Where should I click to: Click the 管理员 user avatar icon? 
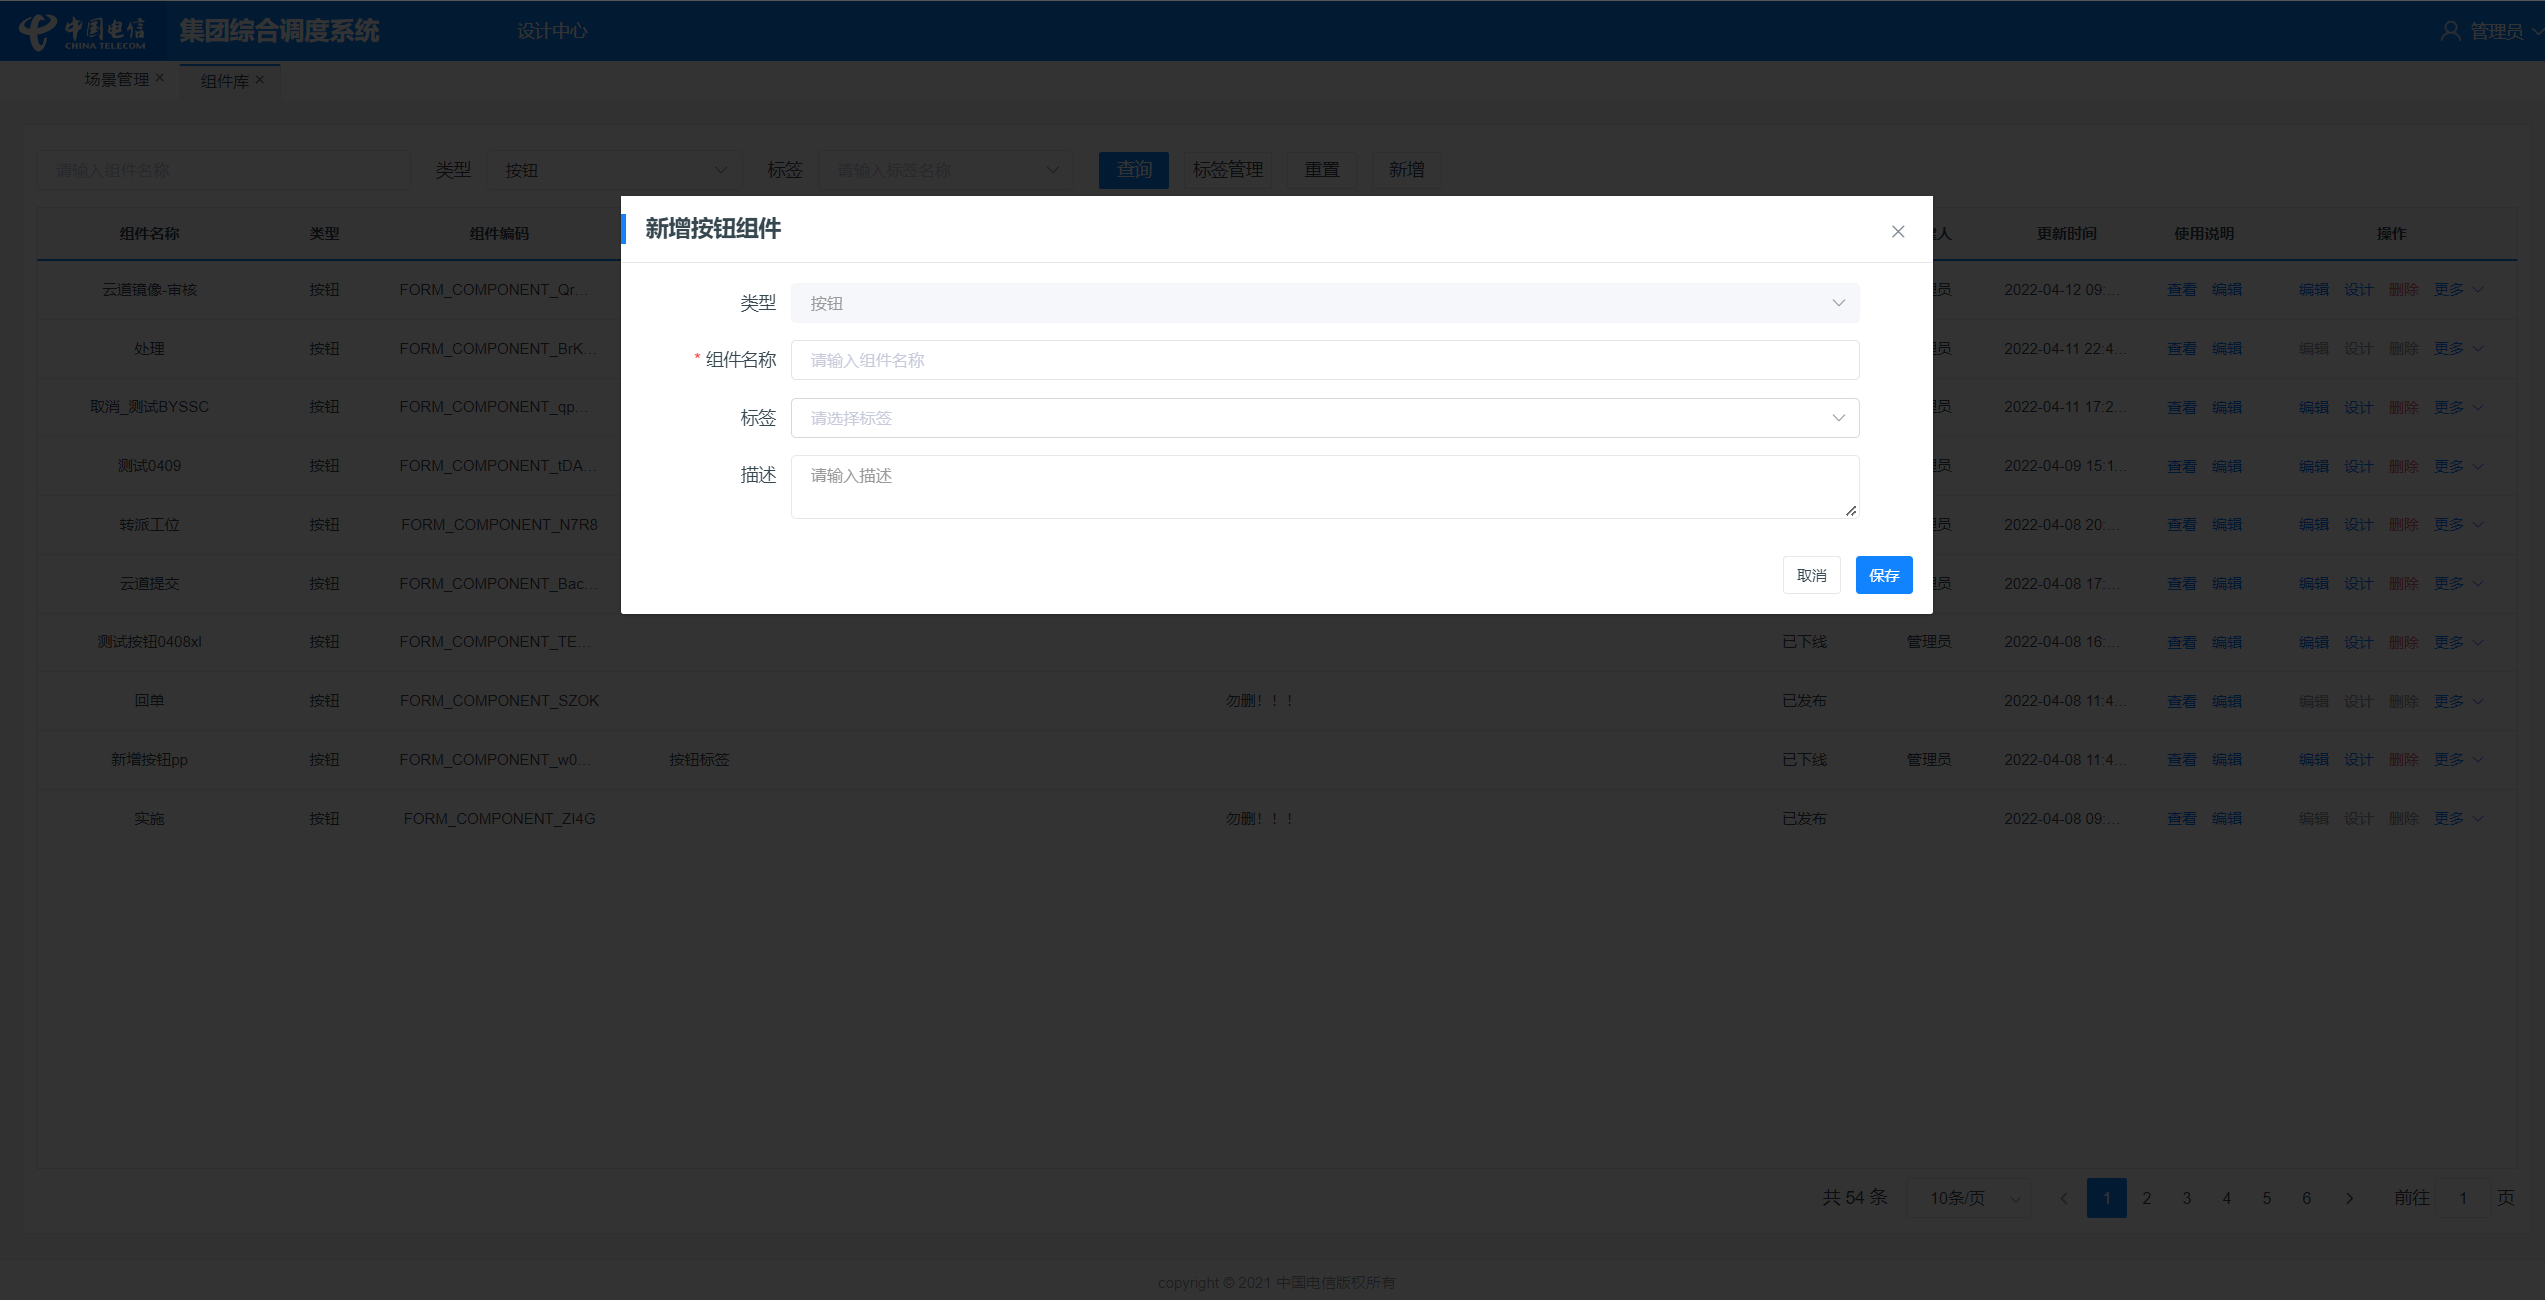click(x=2450, y=31)
